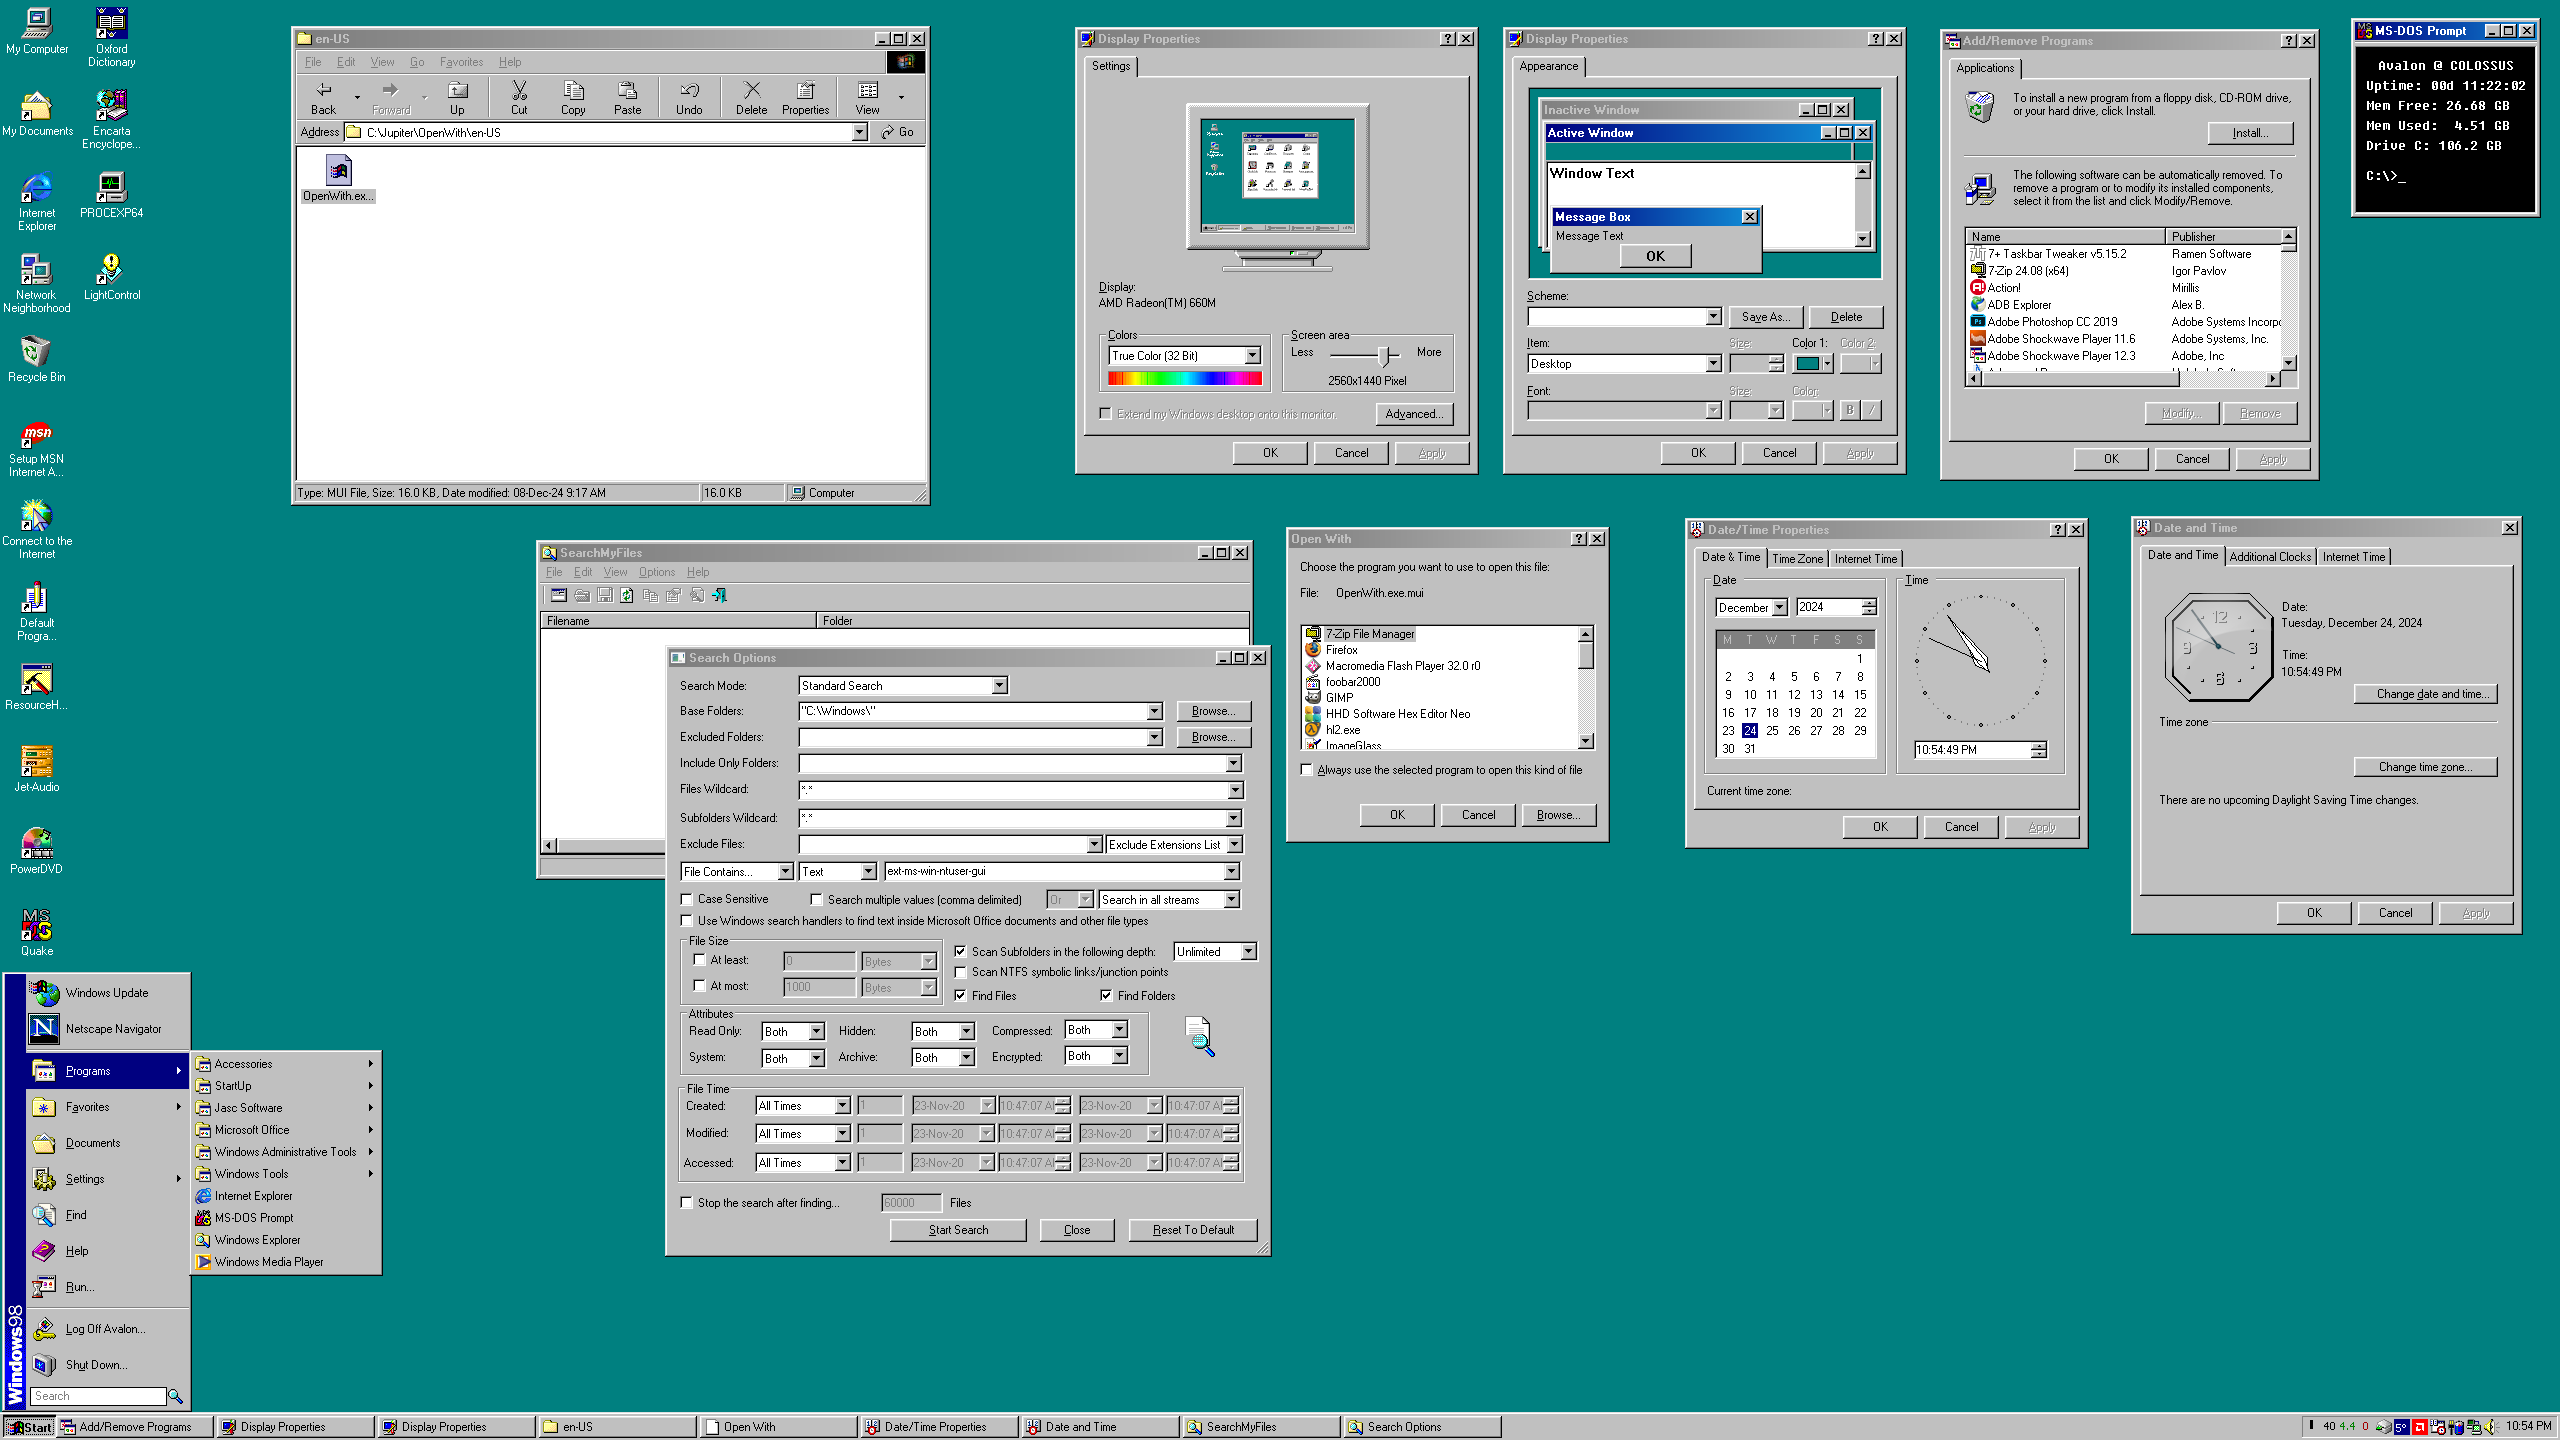The image size is (2560, 1440).
Task: Click the Up folder toolbar icon
Action: pos(457,98)
